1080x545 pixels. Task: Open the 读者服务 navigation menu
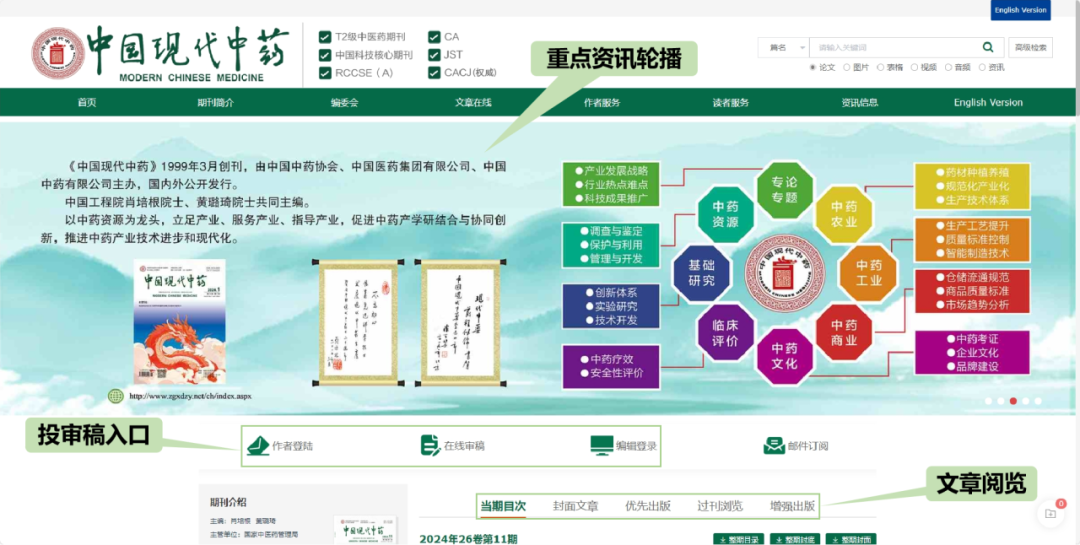(x=731, y=103)
